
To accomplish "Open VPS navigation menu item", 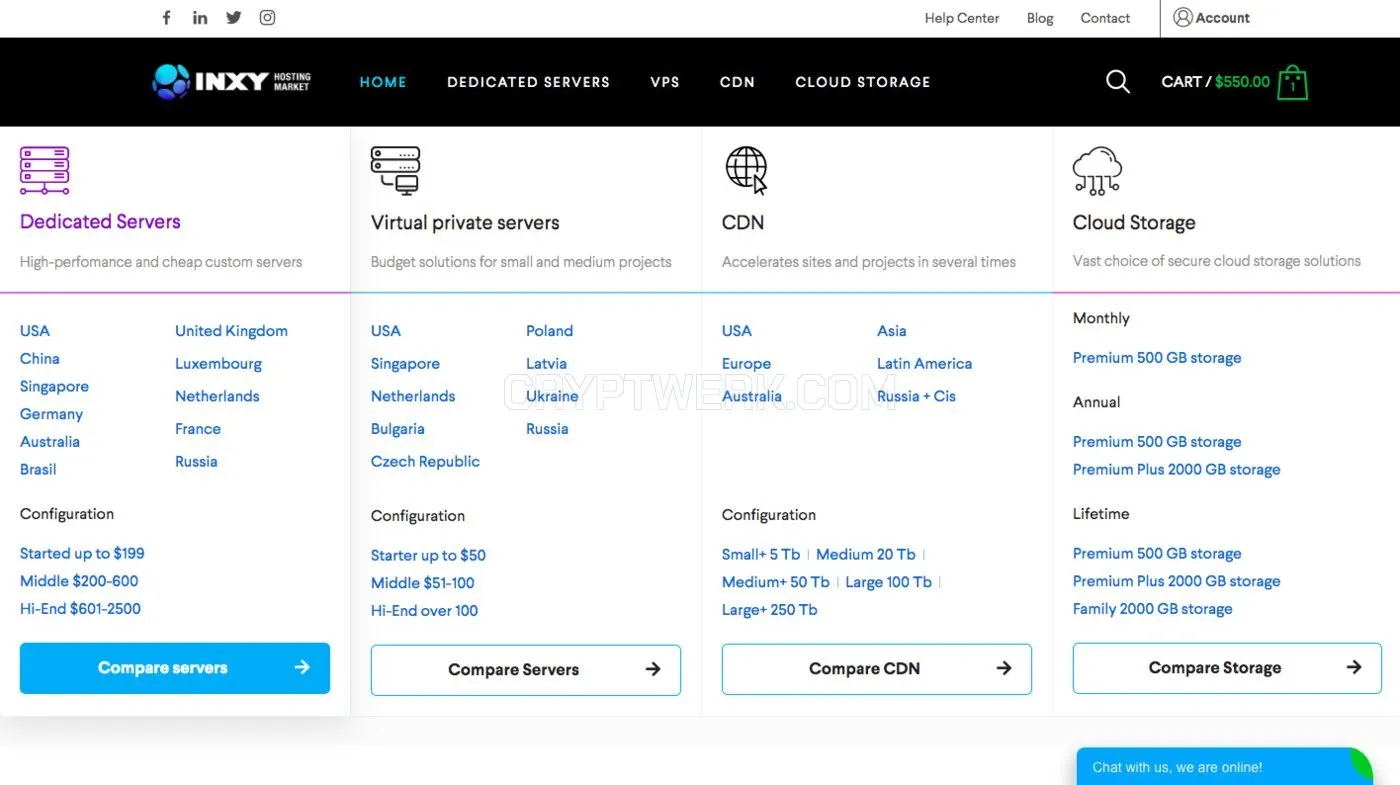I will click(x=665, y=82).
